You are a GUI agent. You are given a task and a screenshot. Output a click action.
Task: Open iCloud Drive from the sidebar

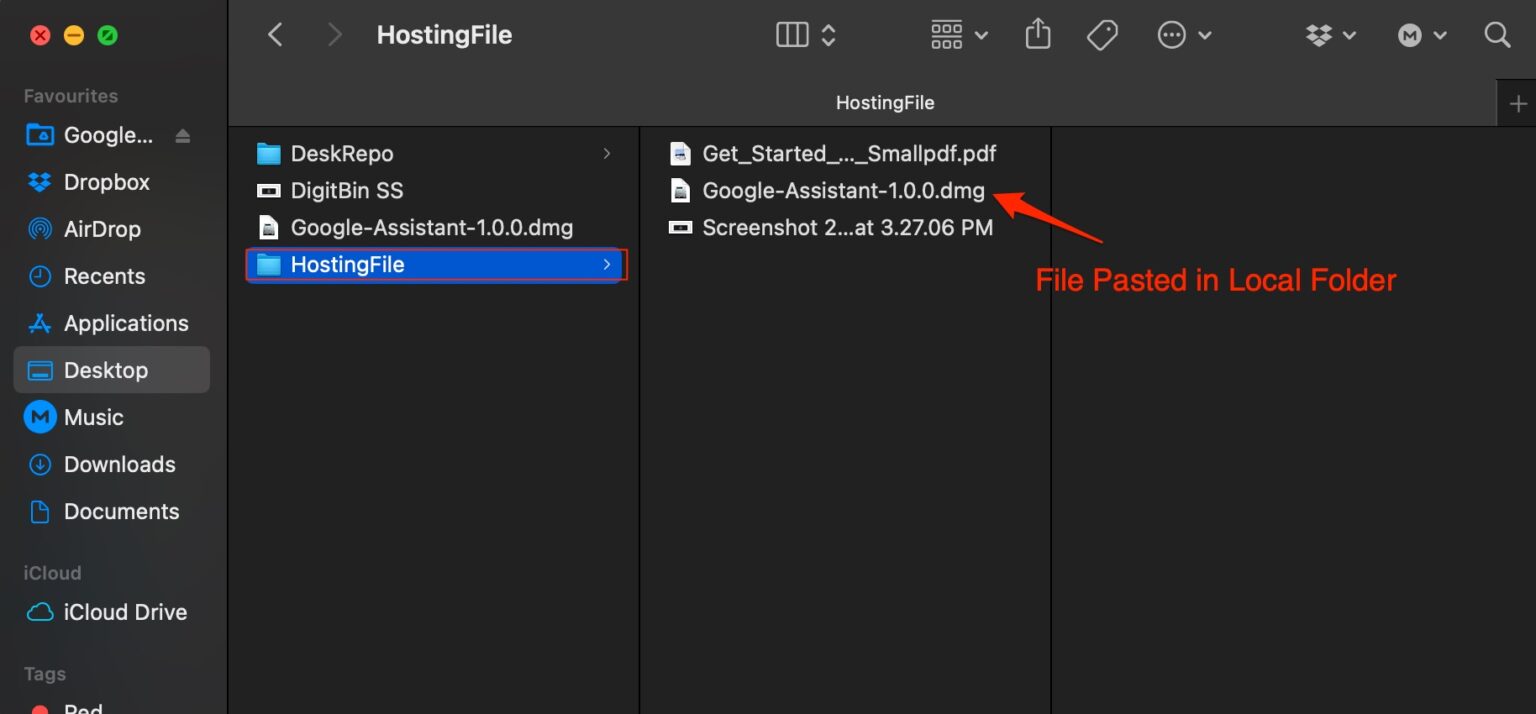pyautogui.click(x=125, y=612)
